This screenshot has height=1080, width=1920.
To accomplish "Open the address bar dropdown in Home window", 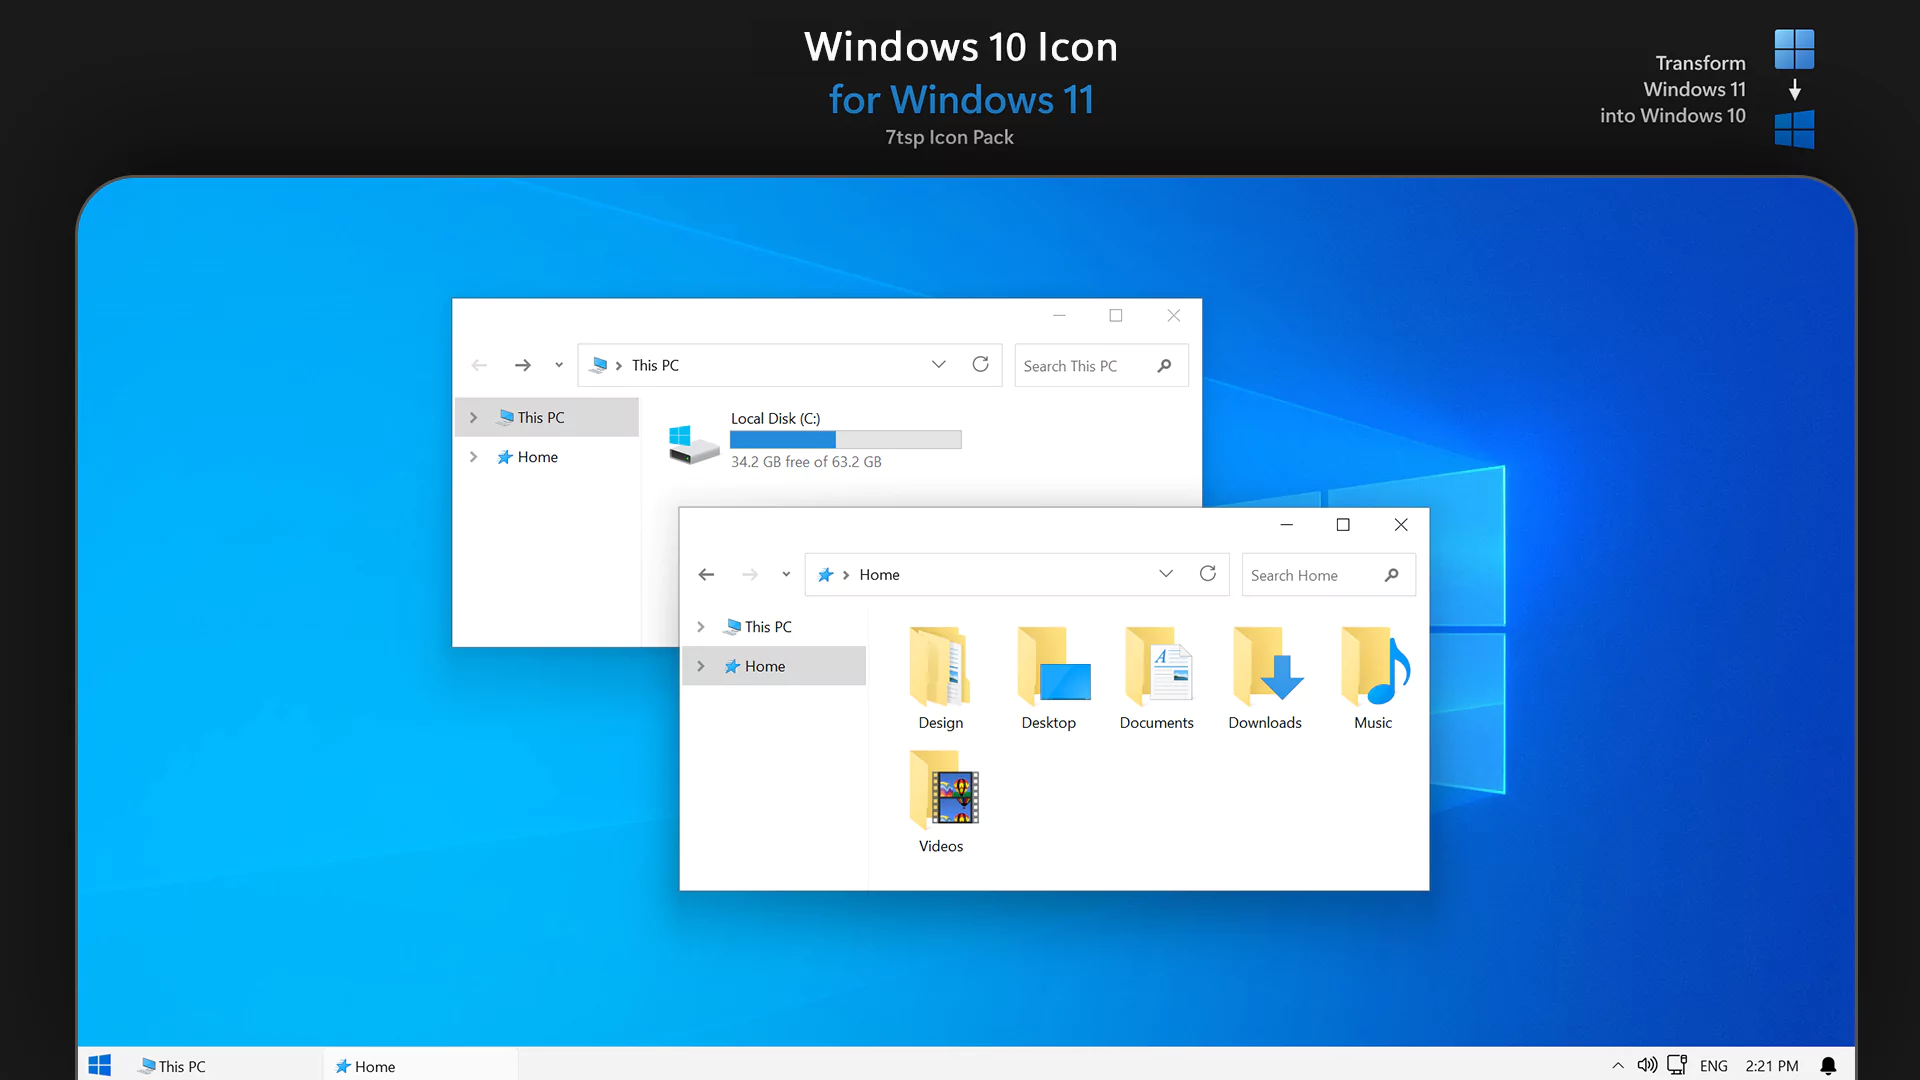I will click(x=1166, y=574).
